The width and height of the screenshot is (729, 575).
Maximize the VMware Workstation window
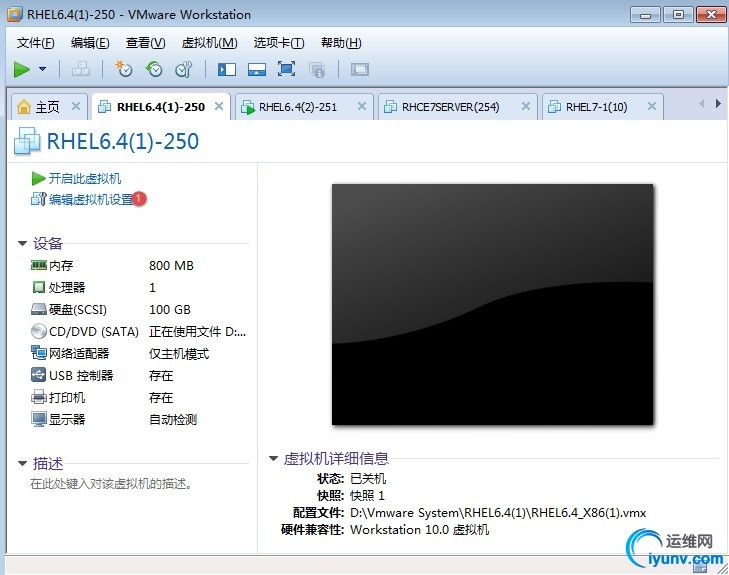point(678,15)
